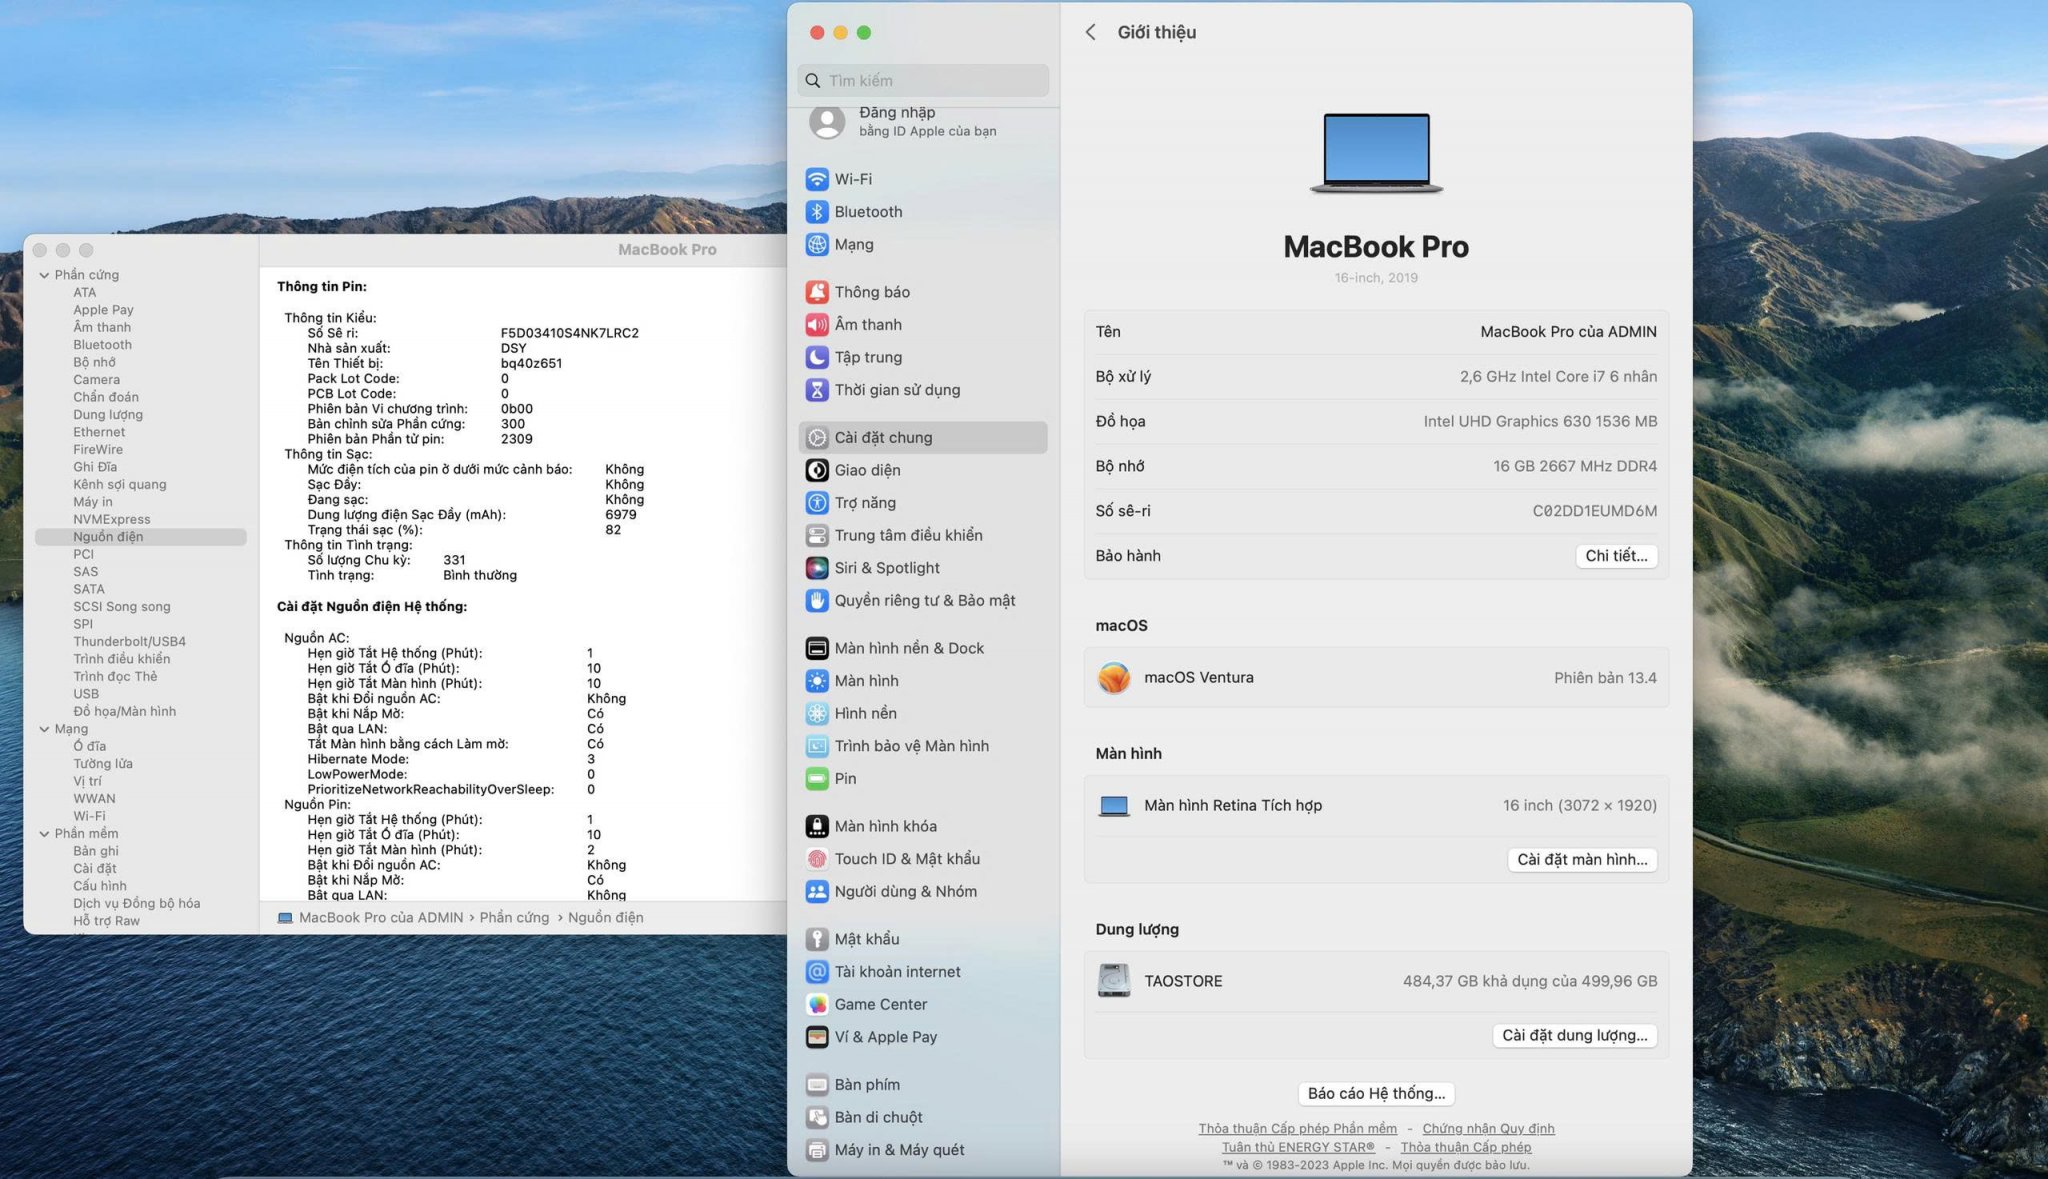Select USB in hardware tree
The height and width of the screenshot is (1179, 2048).
tap(86, 694)
